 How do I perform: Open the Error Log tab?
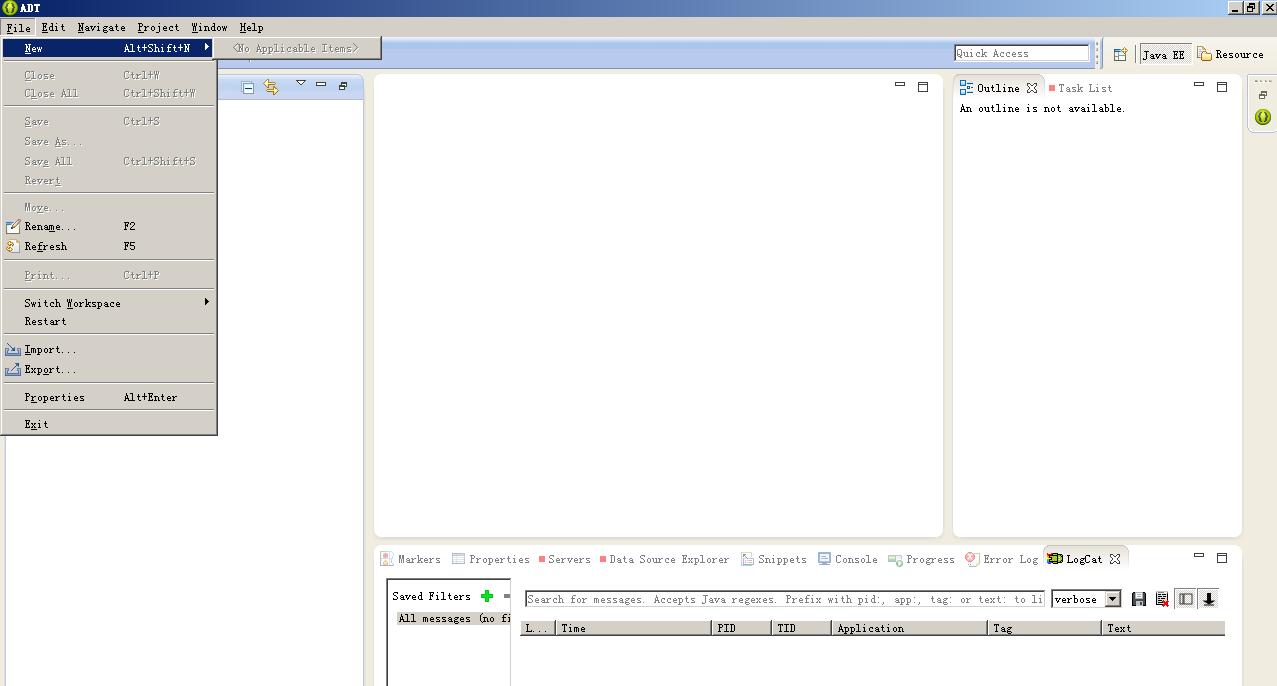1002,559
